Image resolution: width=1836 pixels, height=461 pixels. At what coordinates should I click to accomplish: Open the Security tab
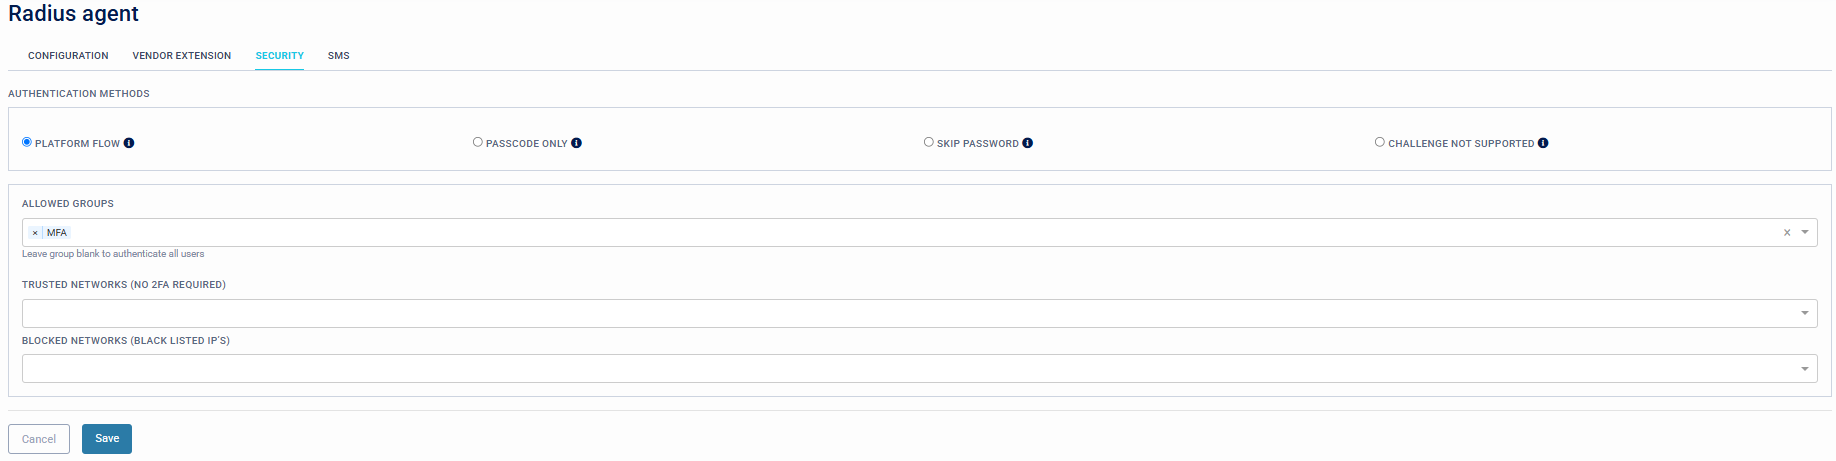point(280,56)
